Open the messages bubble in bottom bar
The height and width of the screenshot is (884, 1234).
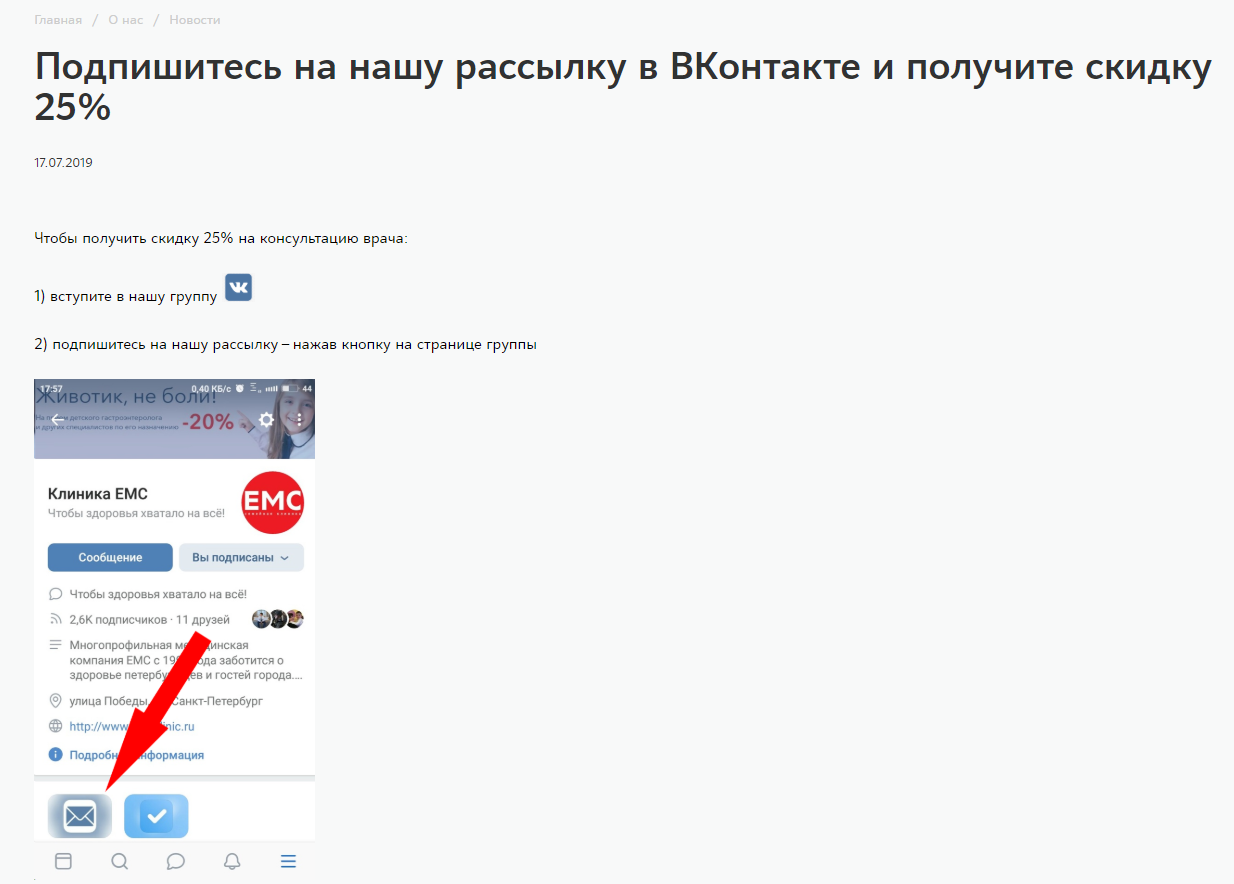[x=175, y=861]
